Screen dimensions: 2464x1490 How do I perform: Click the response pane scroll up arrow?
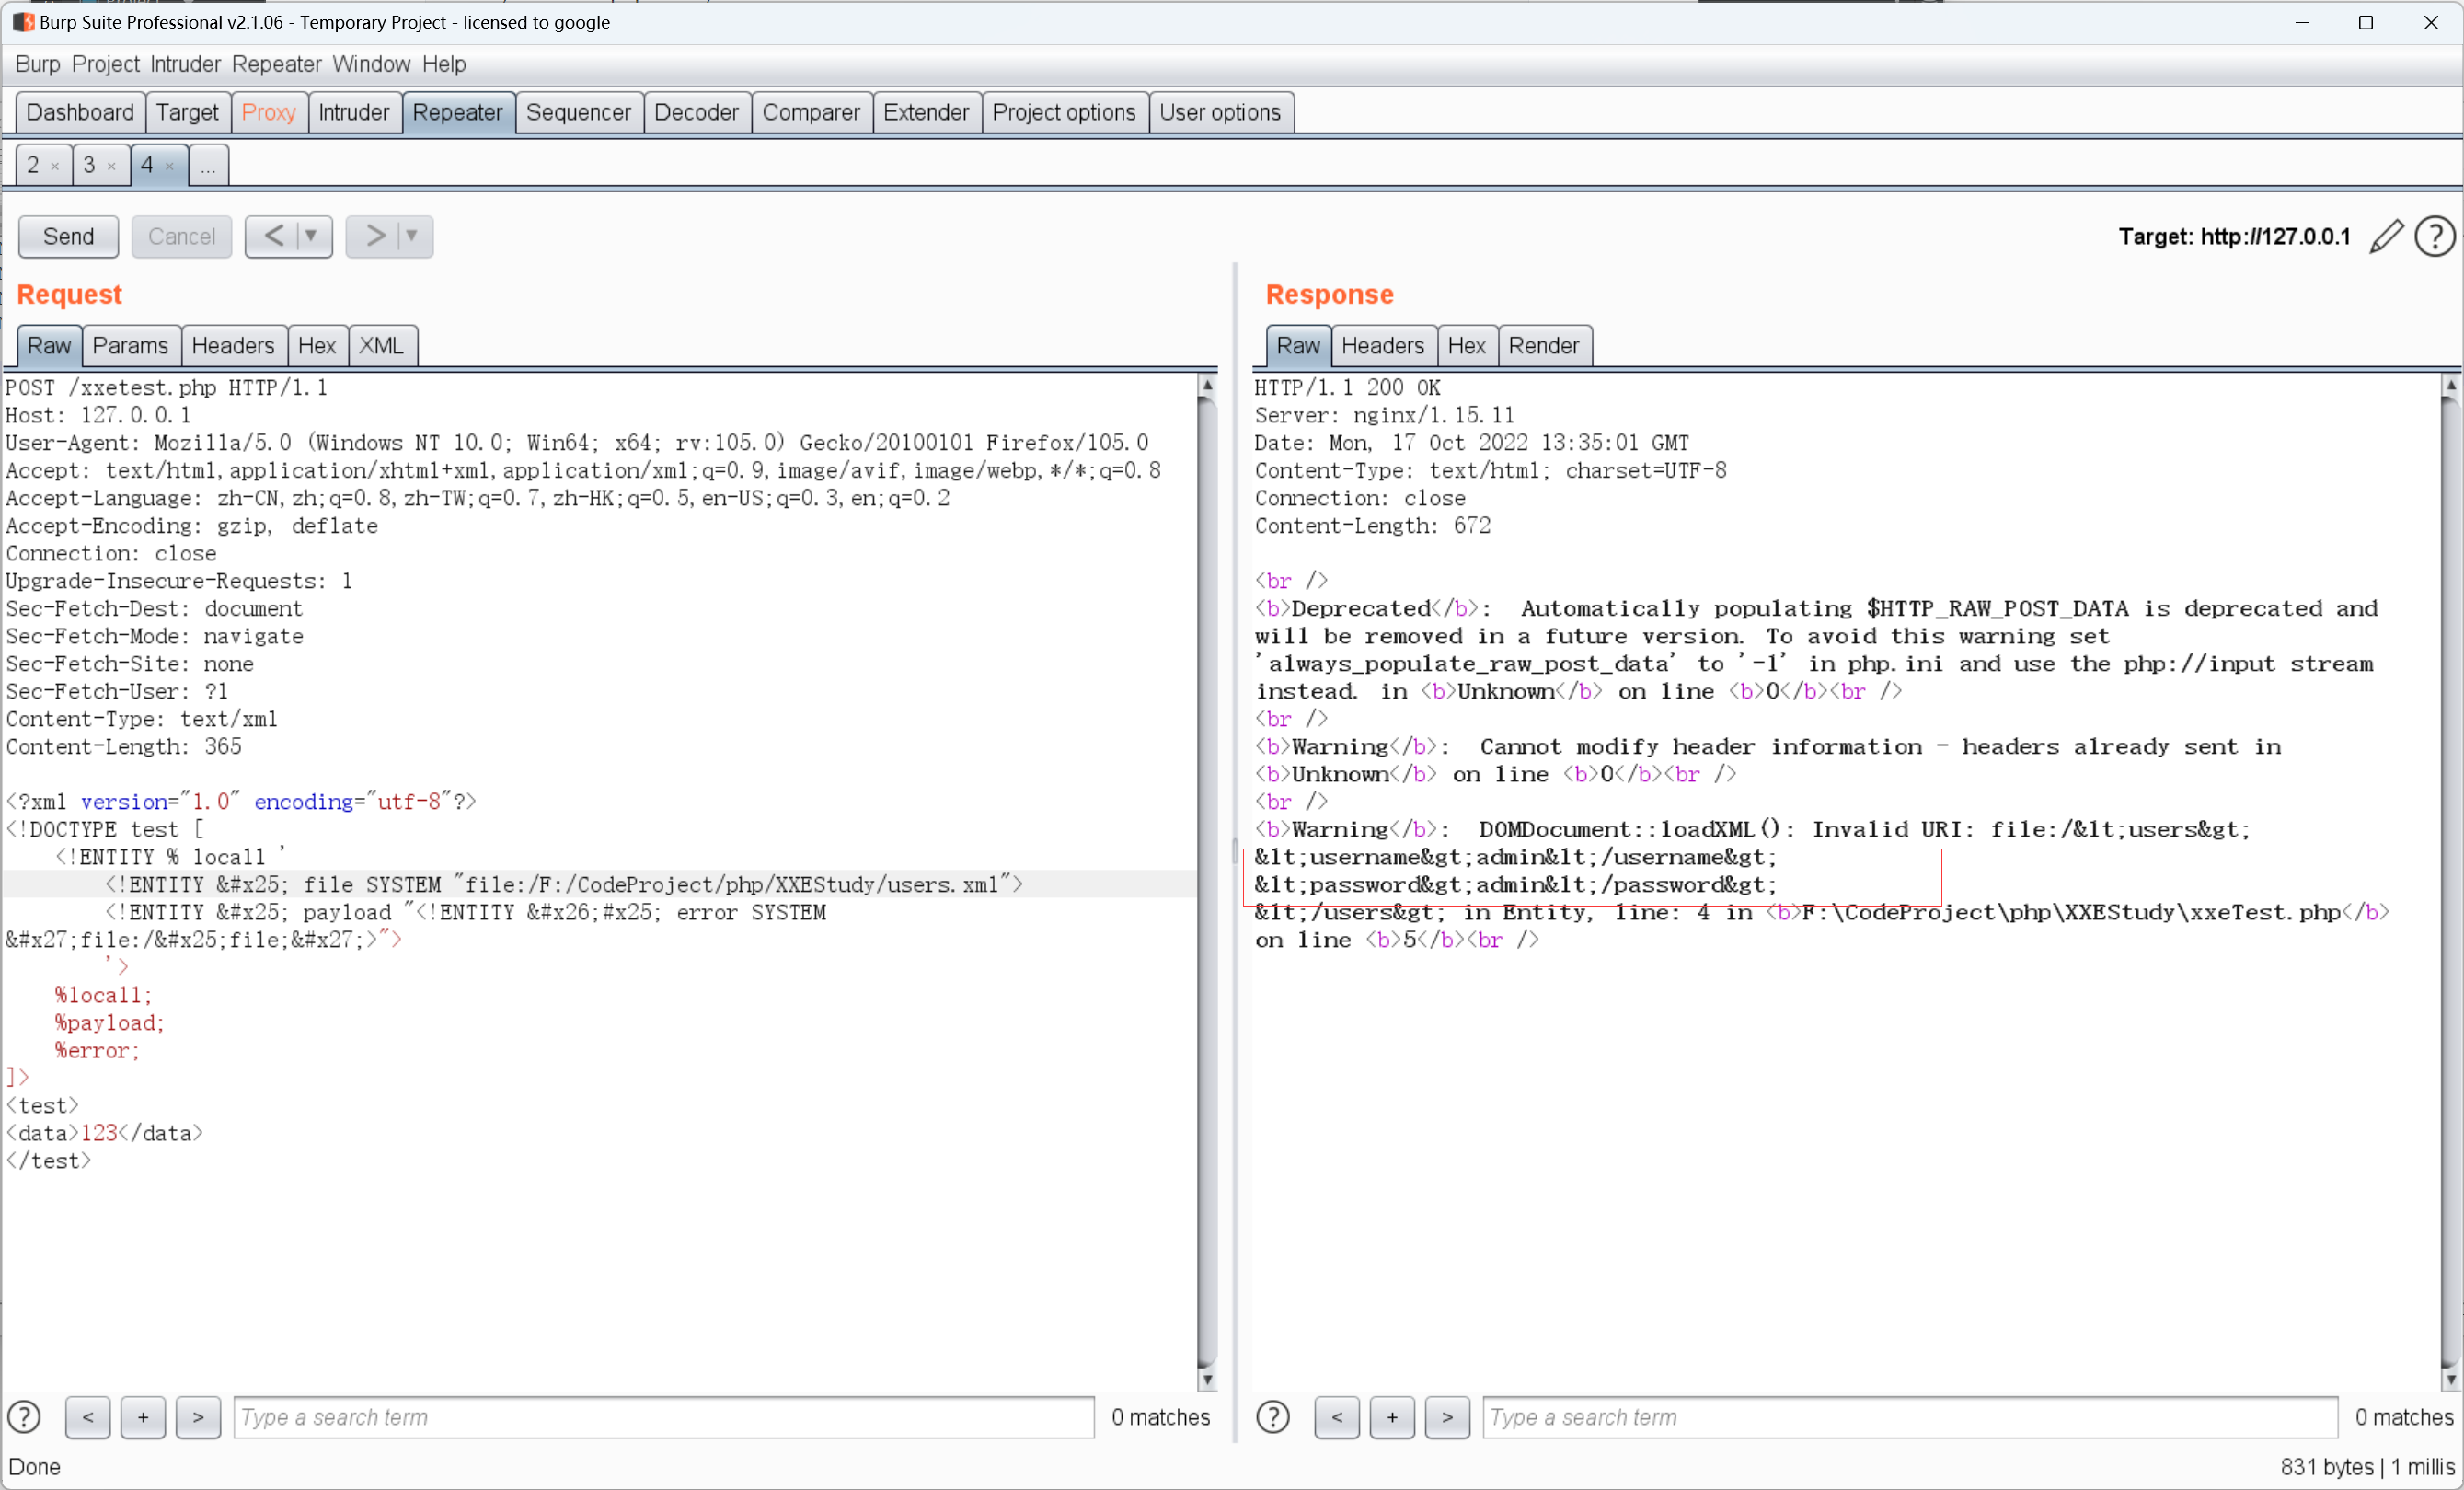click(x=2450, y=385)
